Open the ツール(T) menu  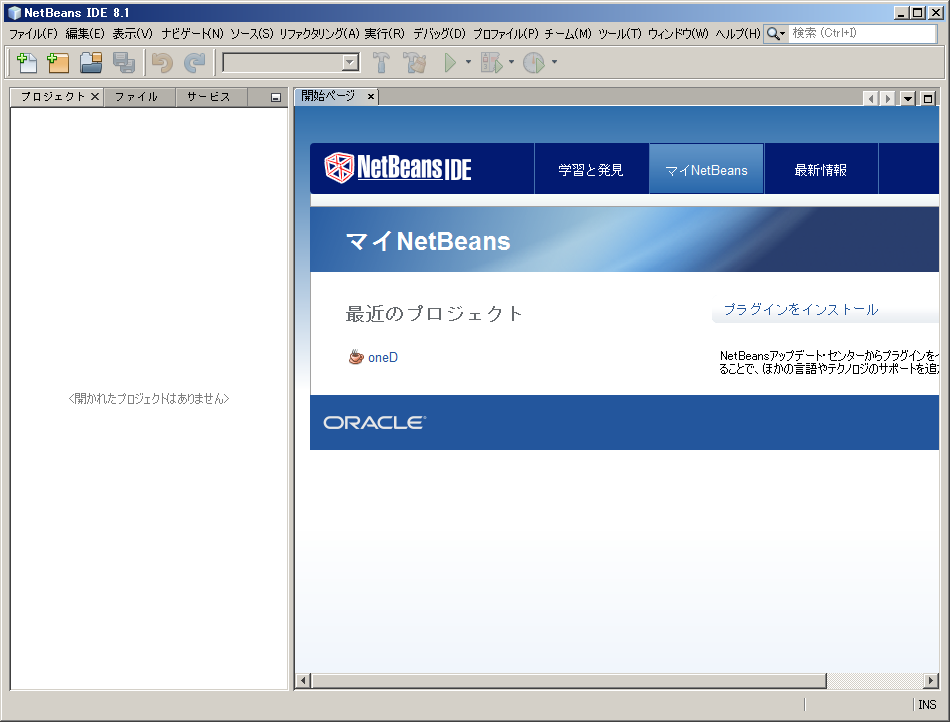pyautogui.click(x=620, y=34)
